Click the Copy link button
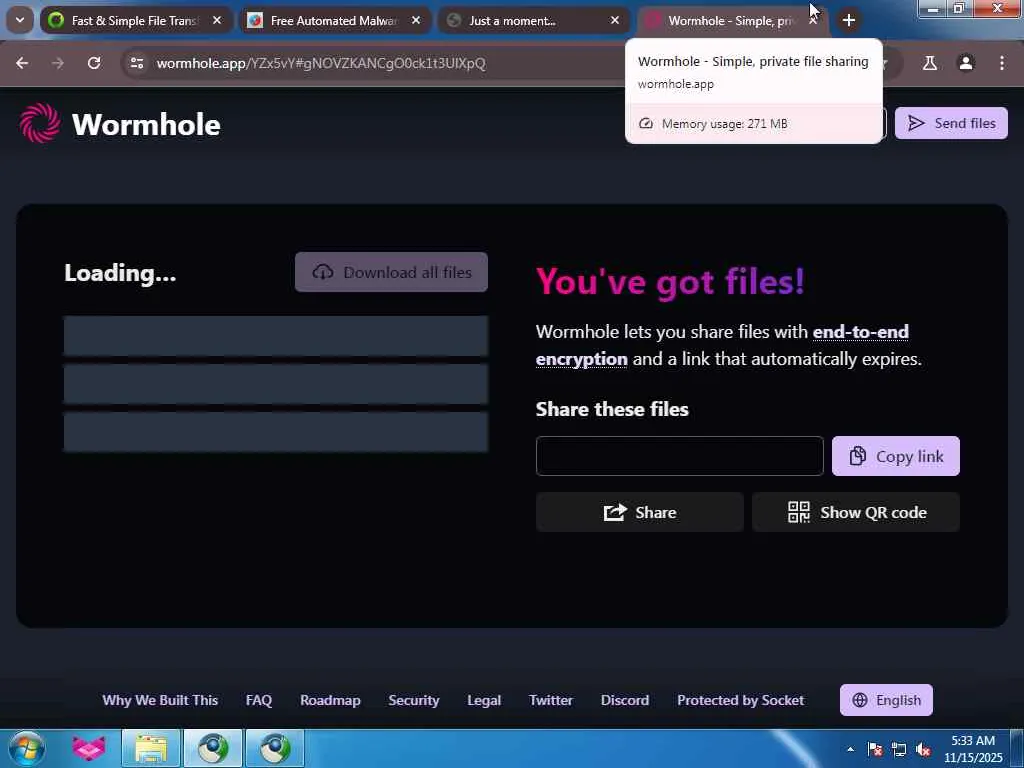This screenshot has width=1024, height=768. pos(895,456)
